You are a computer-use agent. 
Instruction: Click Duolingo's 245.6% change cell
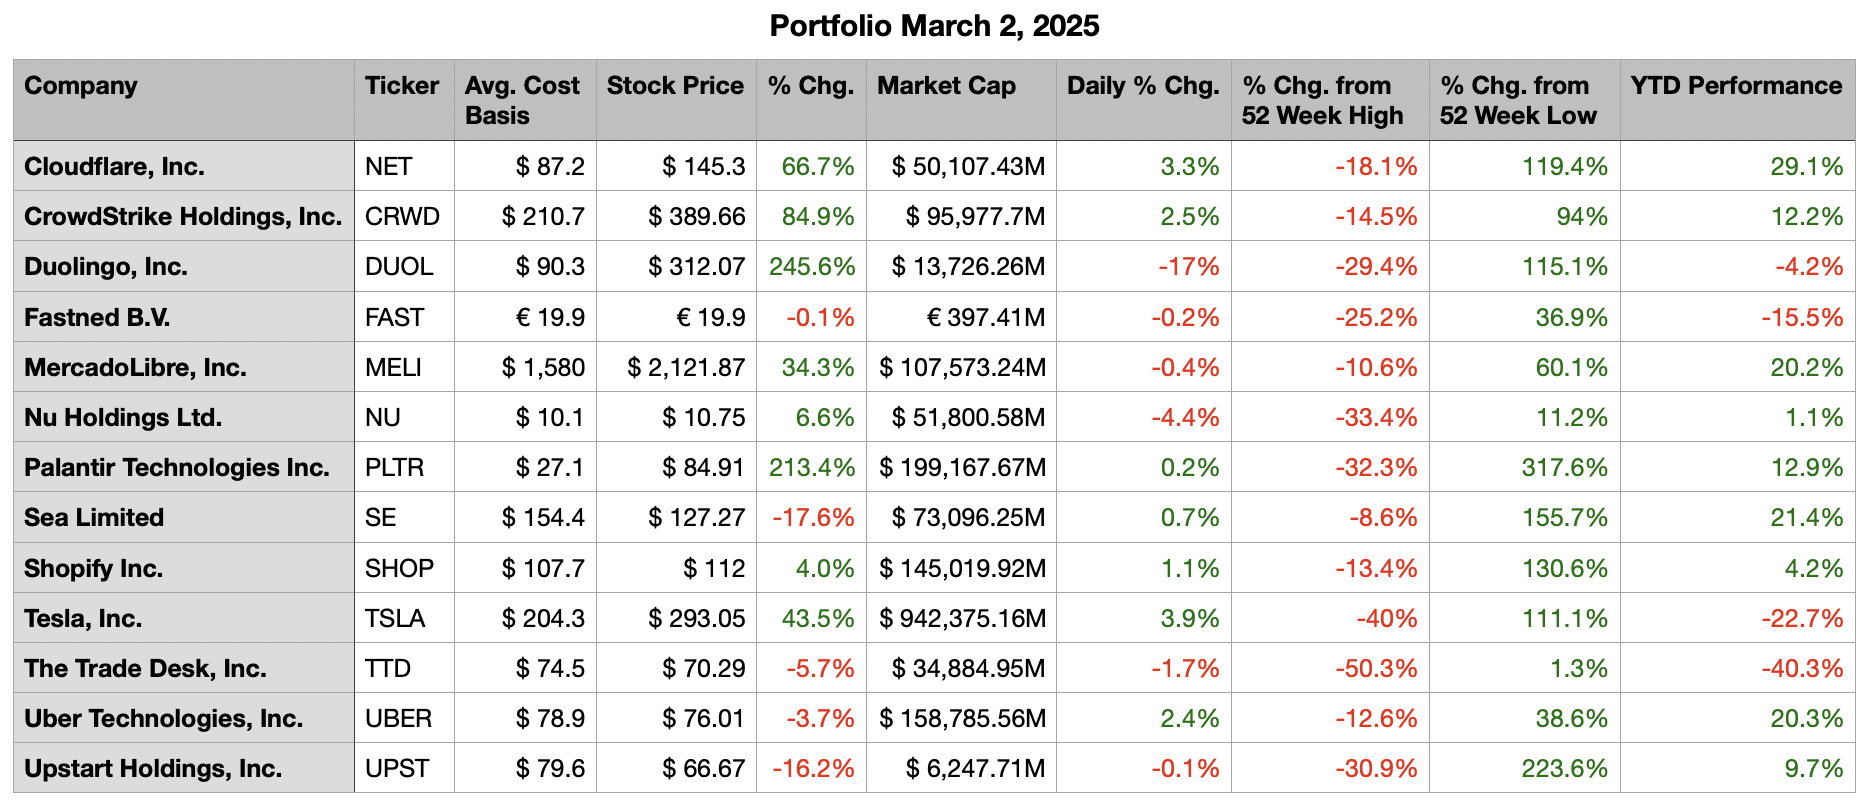coord(812,267)
